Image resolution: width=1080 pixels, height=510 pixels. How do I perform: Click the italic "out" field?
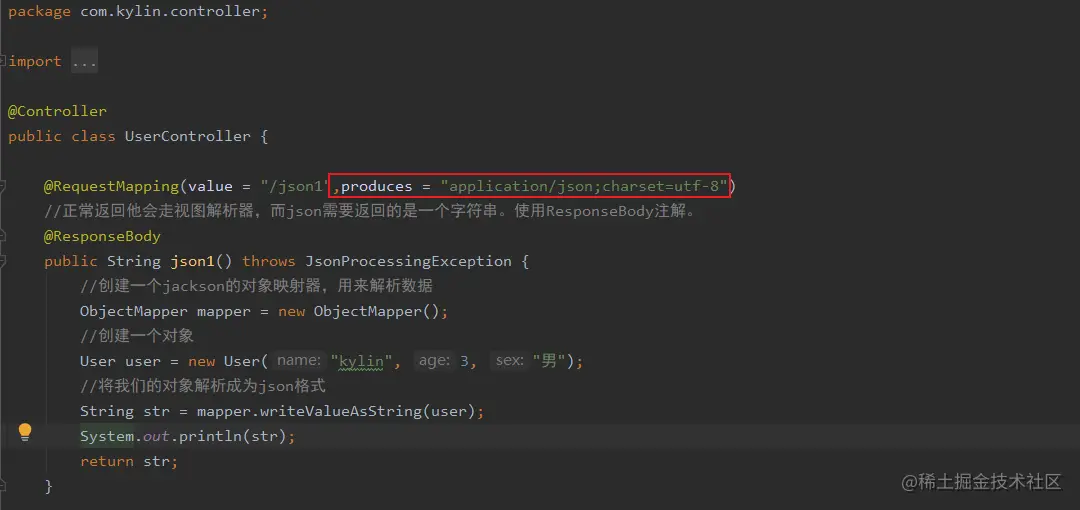[x=156, y=436]
